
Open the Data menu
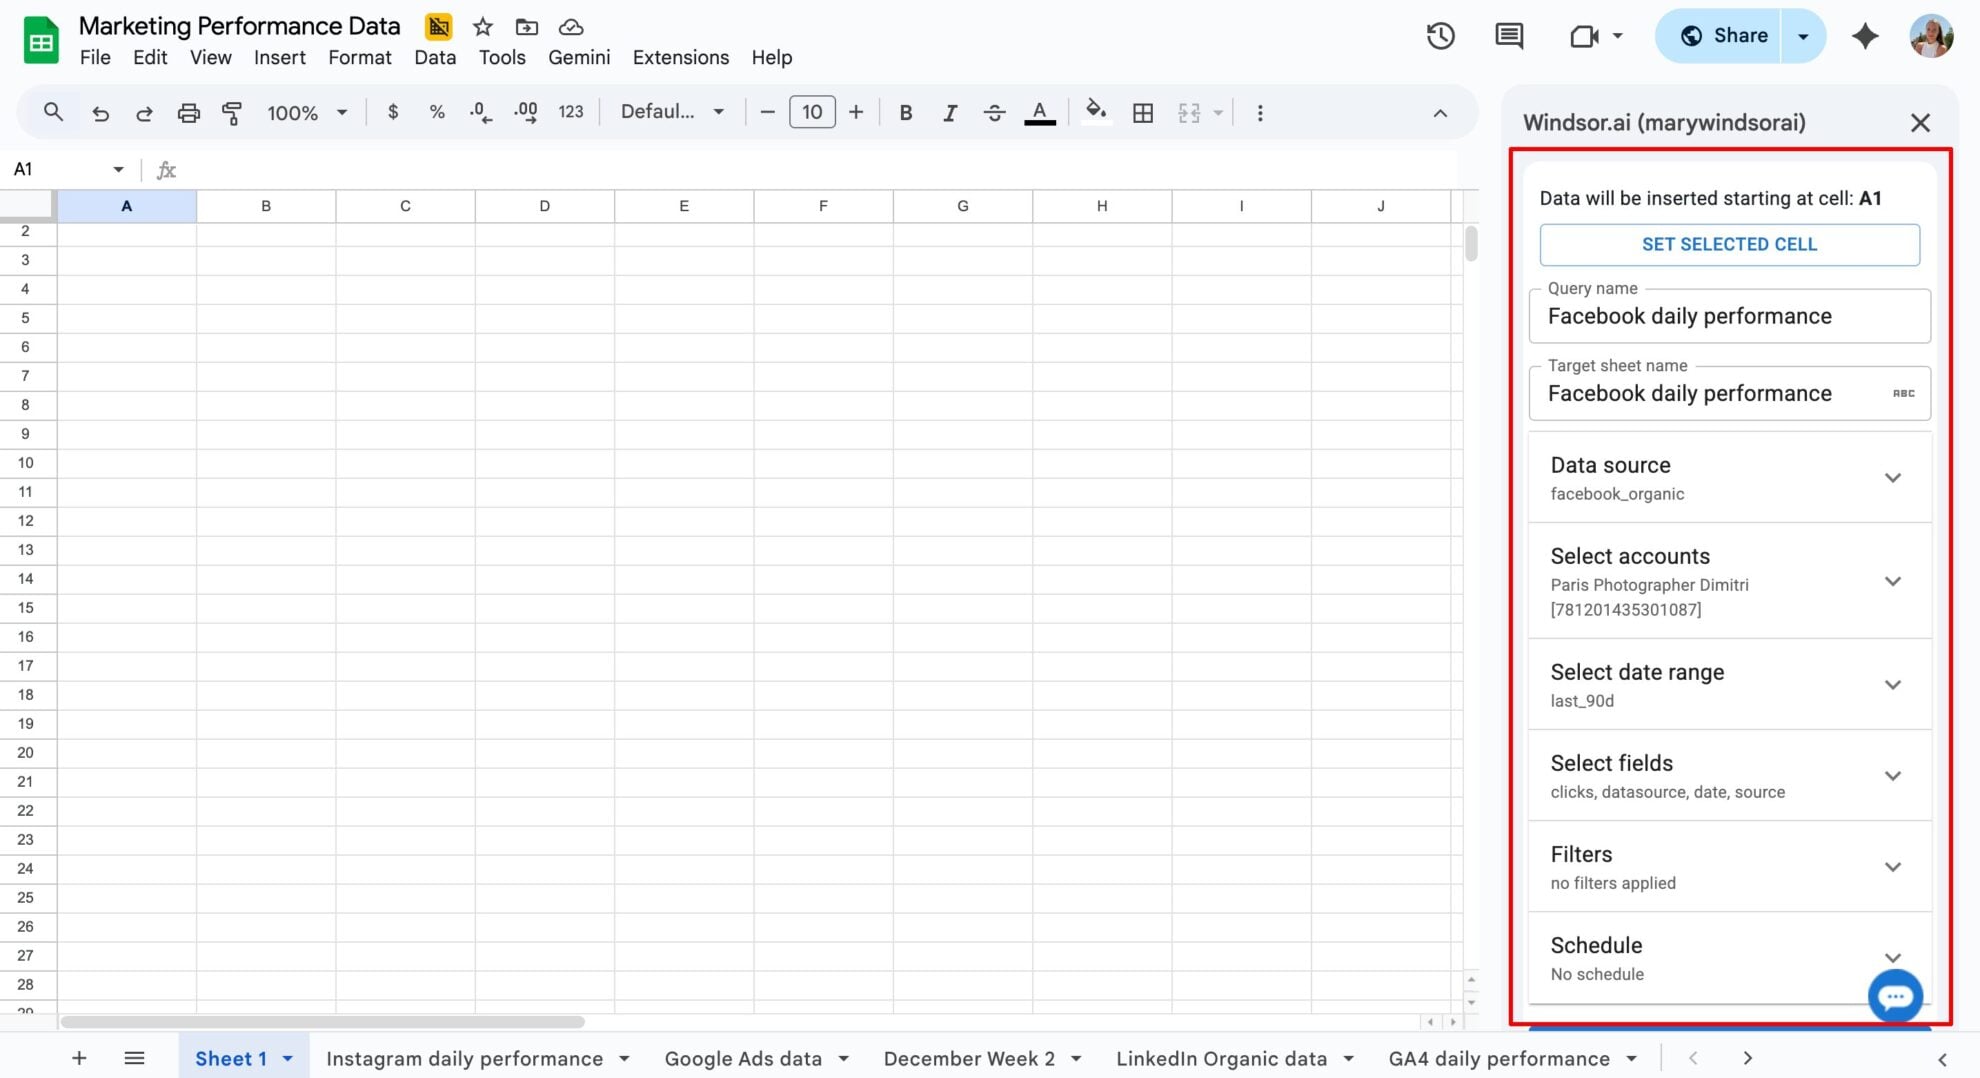coord(435,57)
